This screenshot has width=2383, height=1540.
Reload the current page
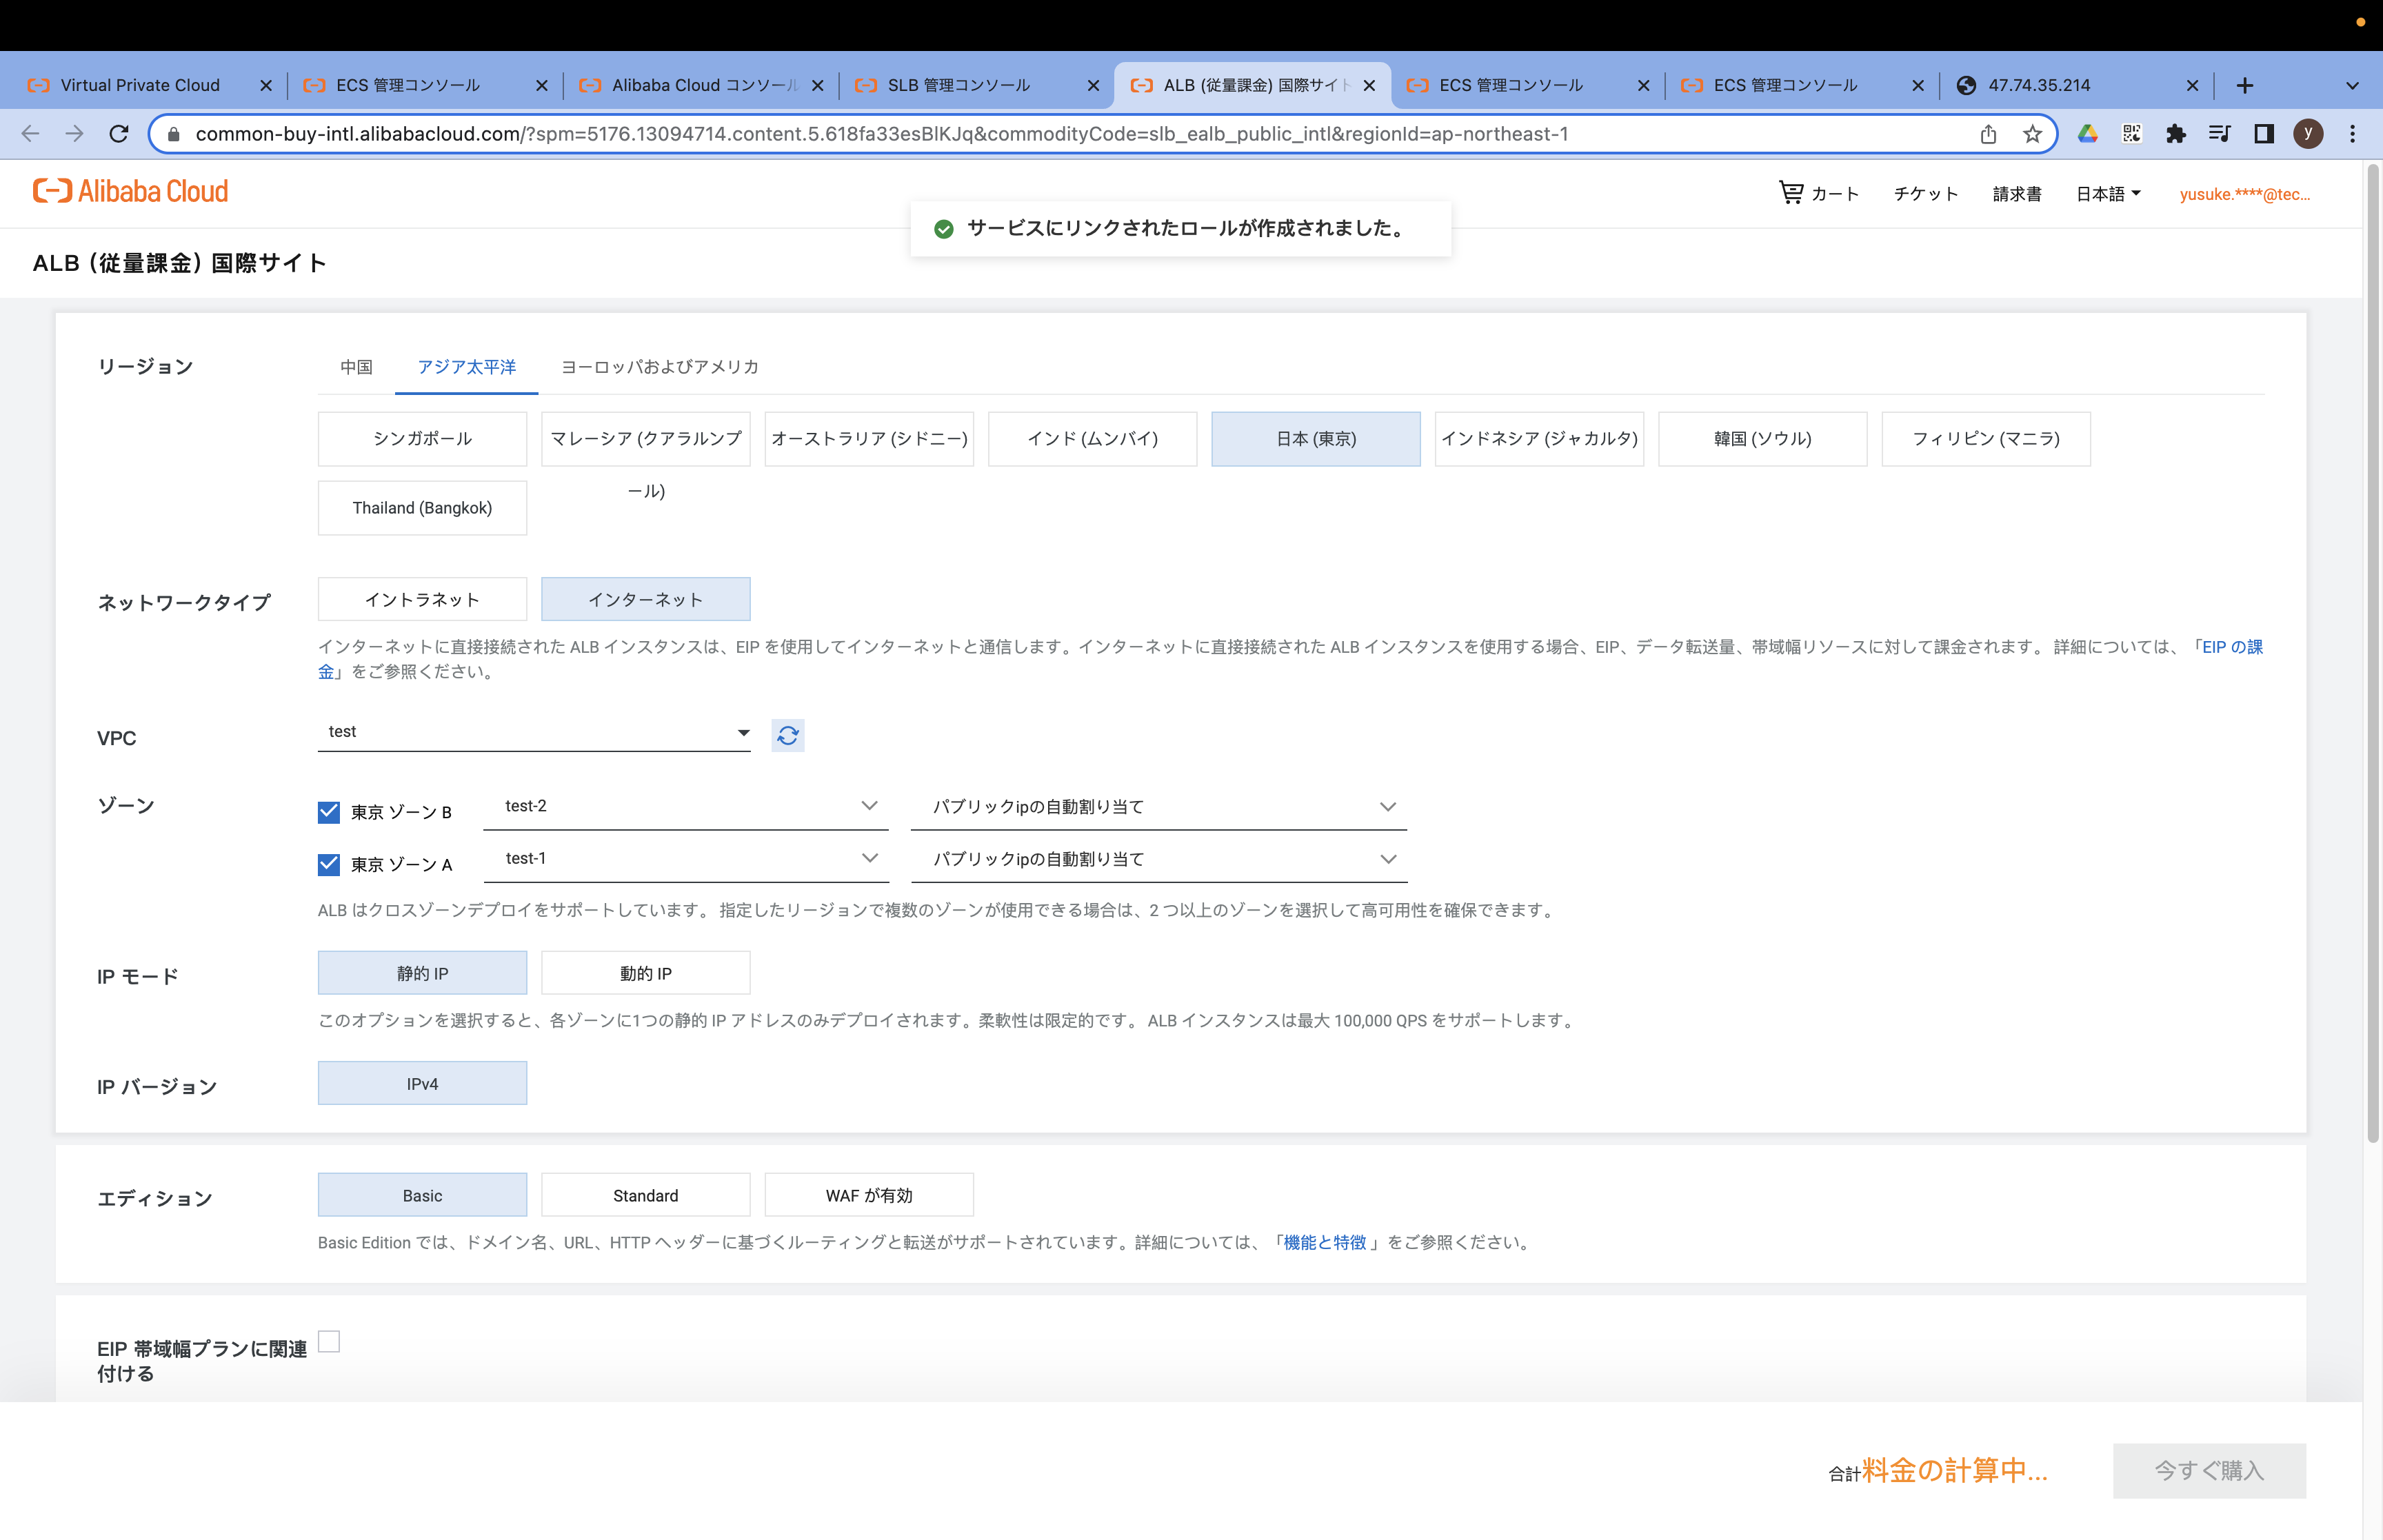point(119,133)
